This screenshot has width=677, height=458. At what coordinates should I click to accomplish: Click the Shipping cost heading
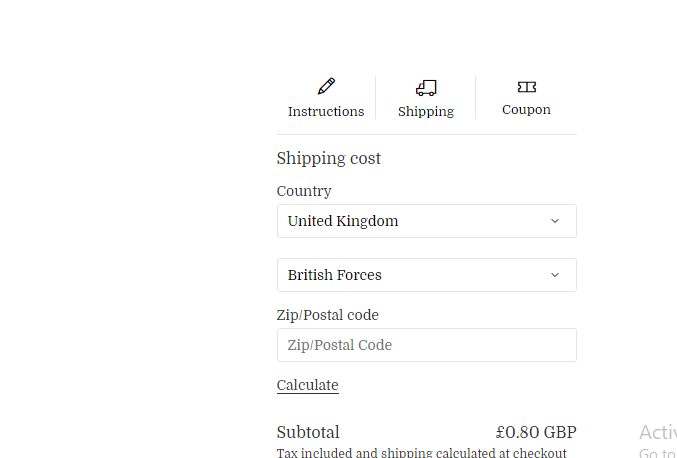coord(329,158)
